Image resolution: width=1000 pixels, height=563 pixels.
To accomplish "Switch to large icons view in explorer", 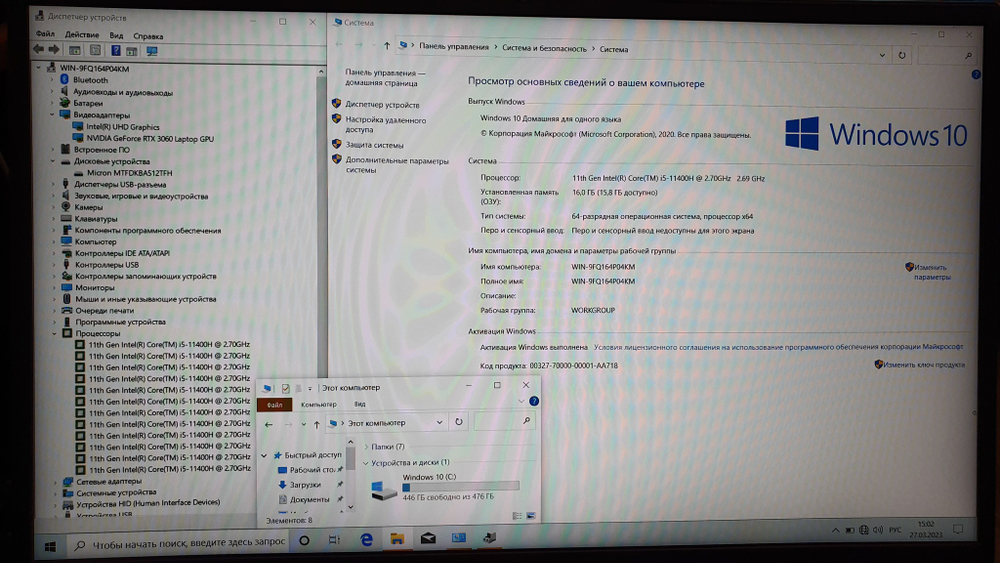I will (x=531, y=516).
